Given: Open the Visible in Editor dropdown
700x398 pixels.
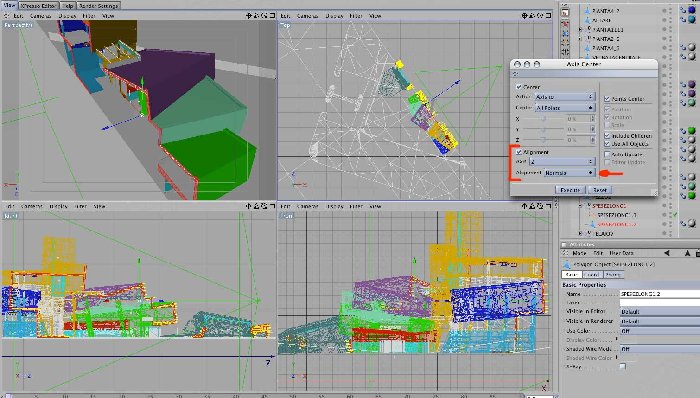Looking at the screenshot, I should [660, 311].
